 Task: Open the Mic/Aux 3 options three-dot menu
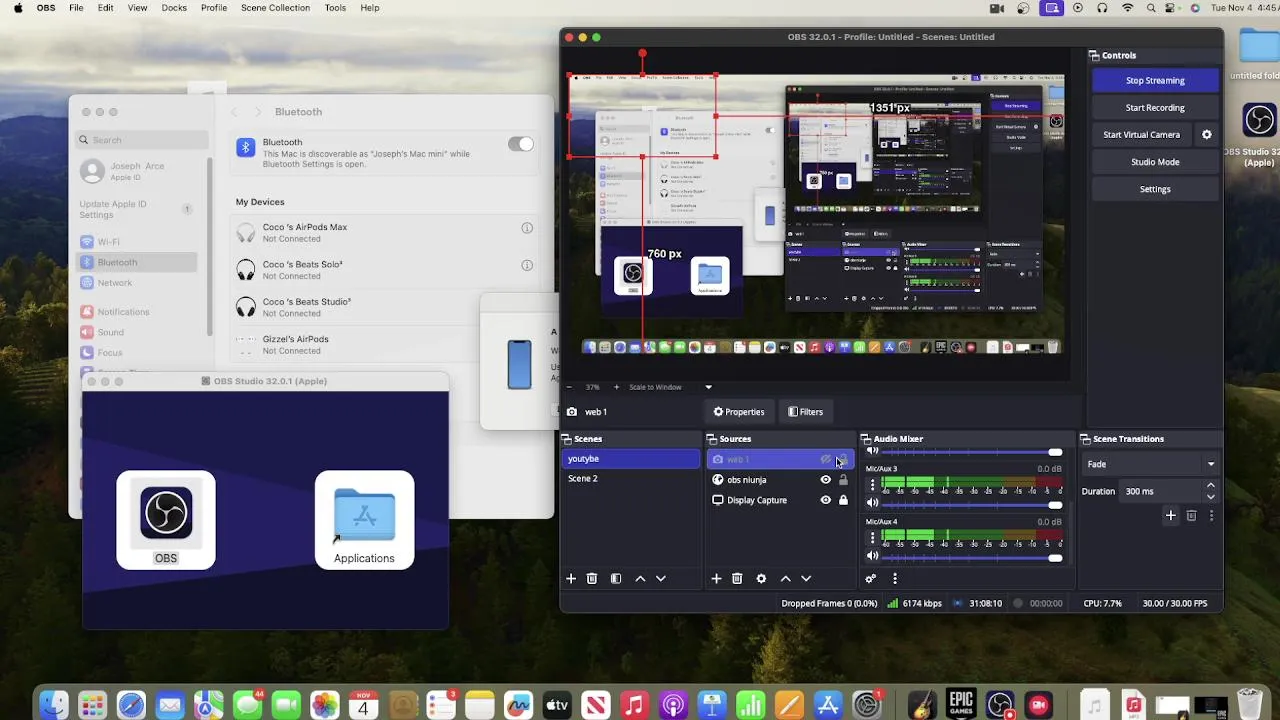(872, 485)
